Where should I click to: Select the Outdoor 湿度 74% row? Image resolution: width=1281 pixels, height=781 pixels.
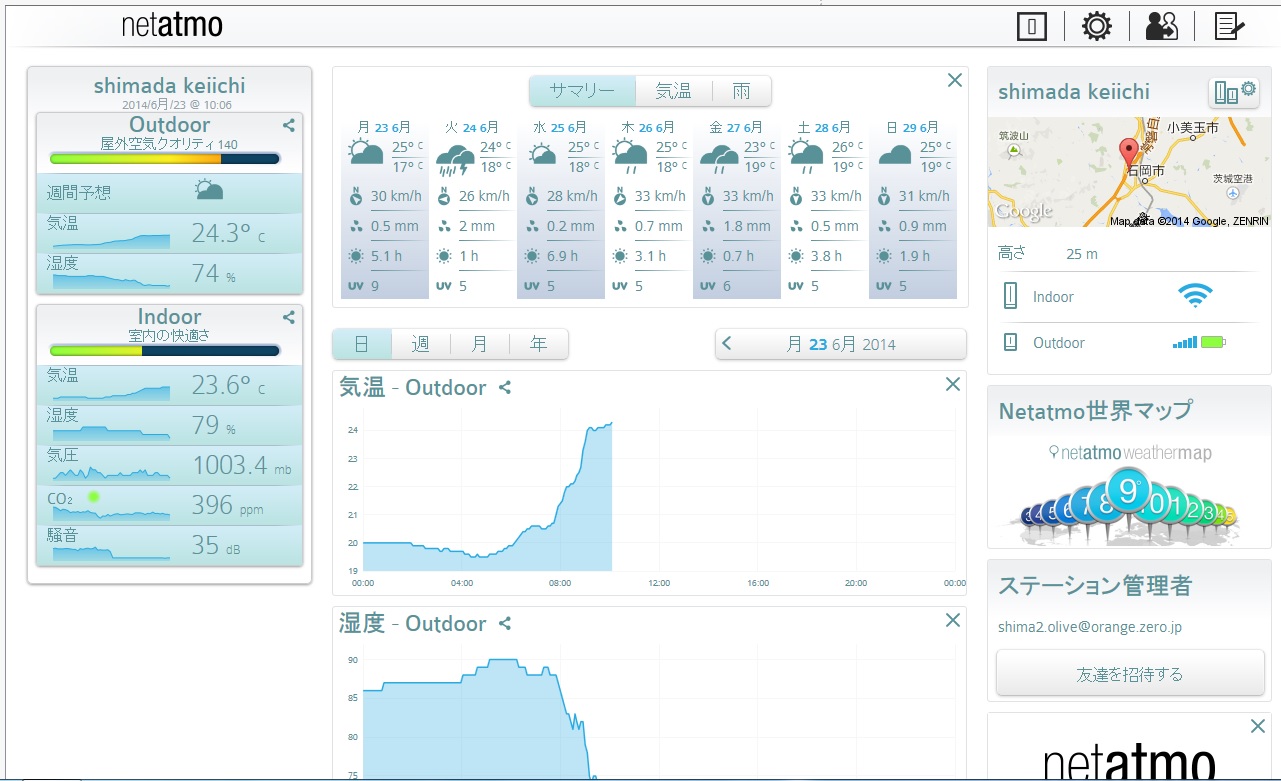(x=169, y=273)
